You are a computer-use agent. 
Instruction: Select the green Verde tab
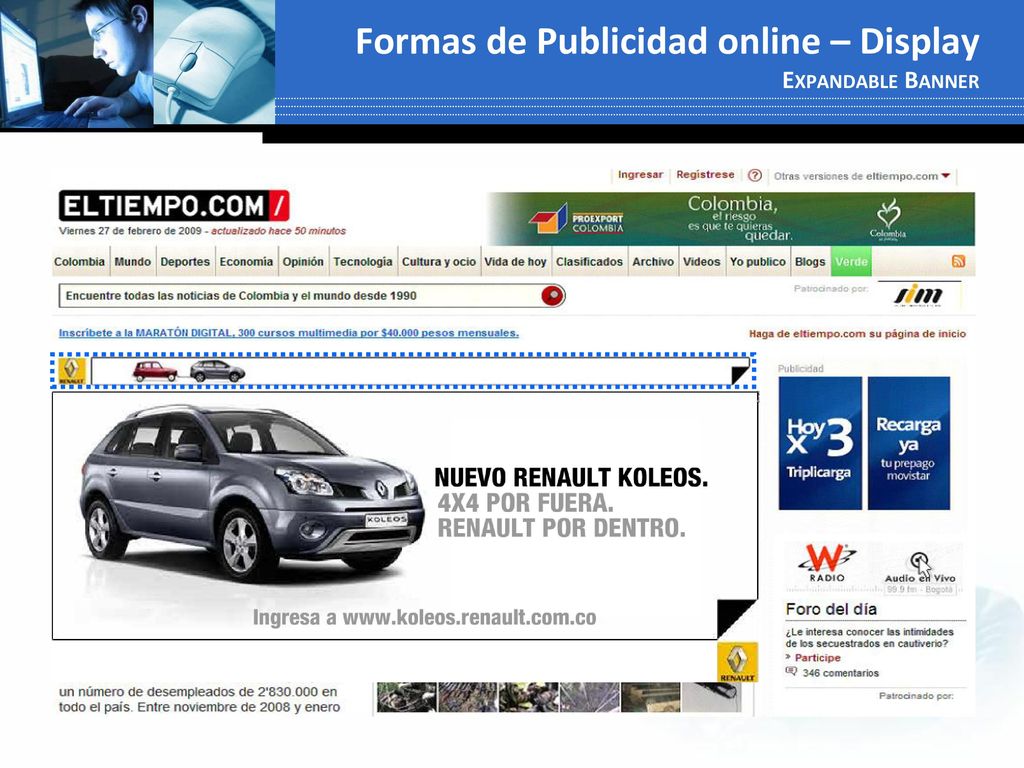pos(851,262)
